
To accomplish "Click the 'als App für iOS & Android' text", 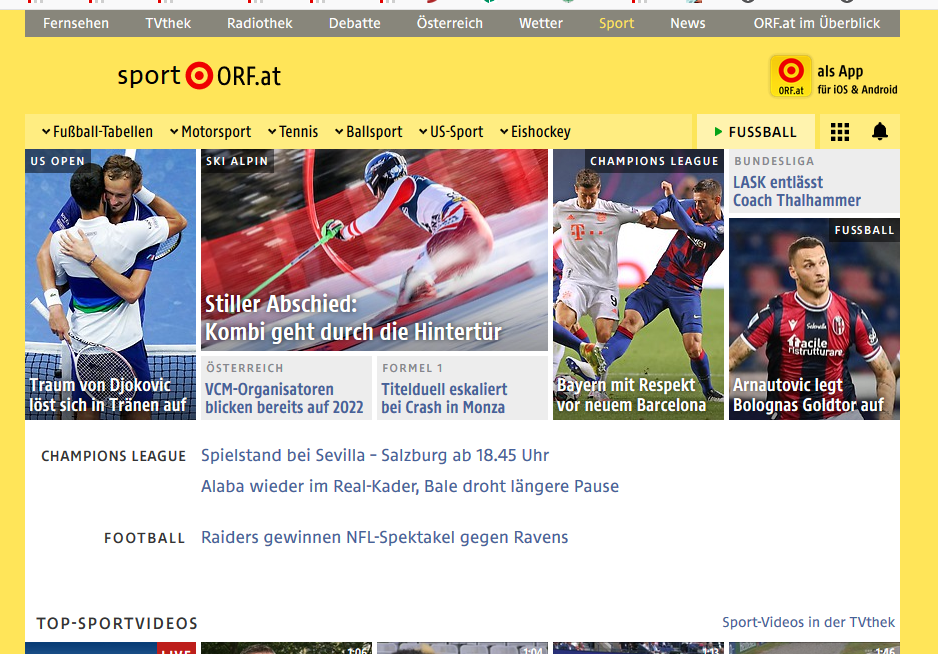I will coord(857,80).
